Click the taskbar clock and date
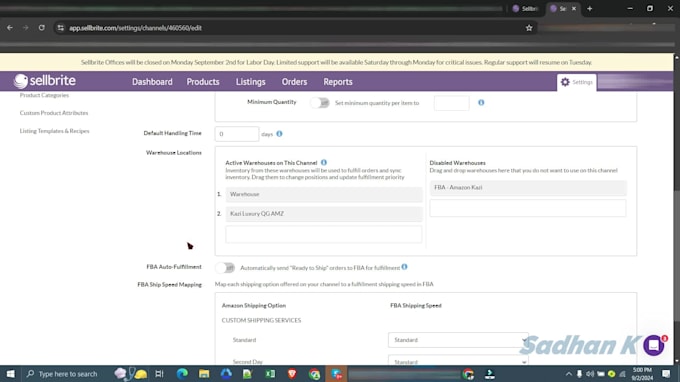The image size is (680, 382). (x=642, y=374)
